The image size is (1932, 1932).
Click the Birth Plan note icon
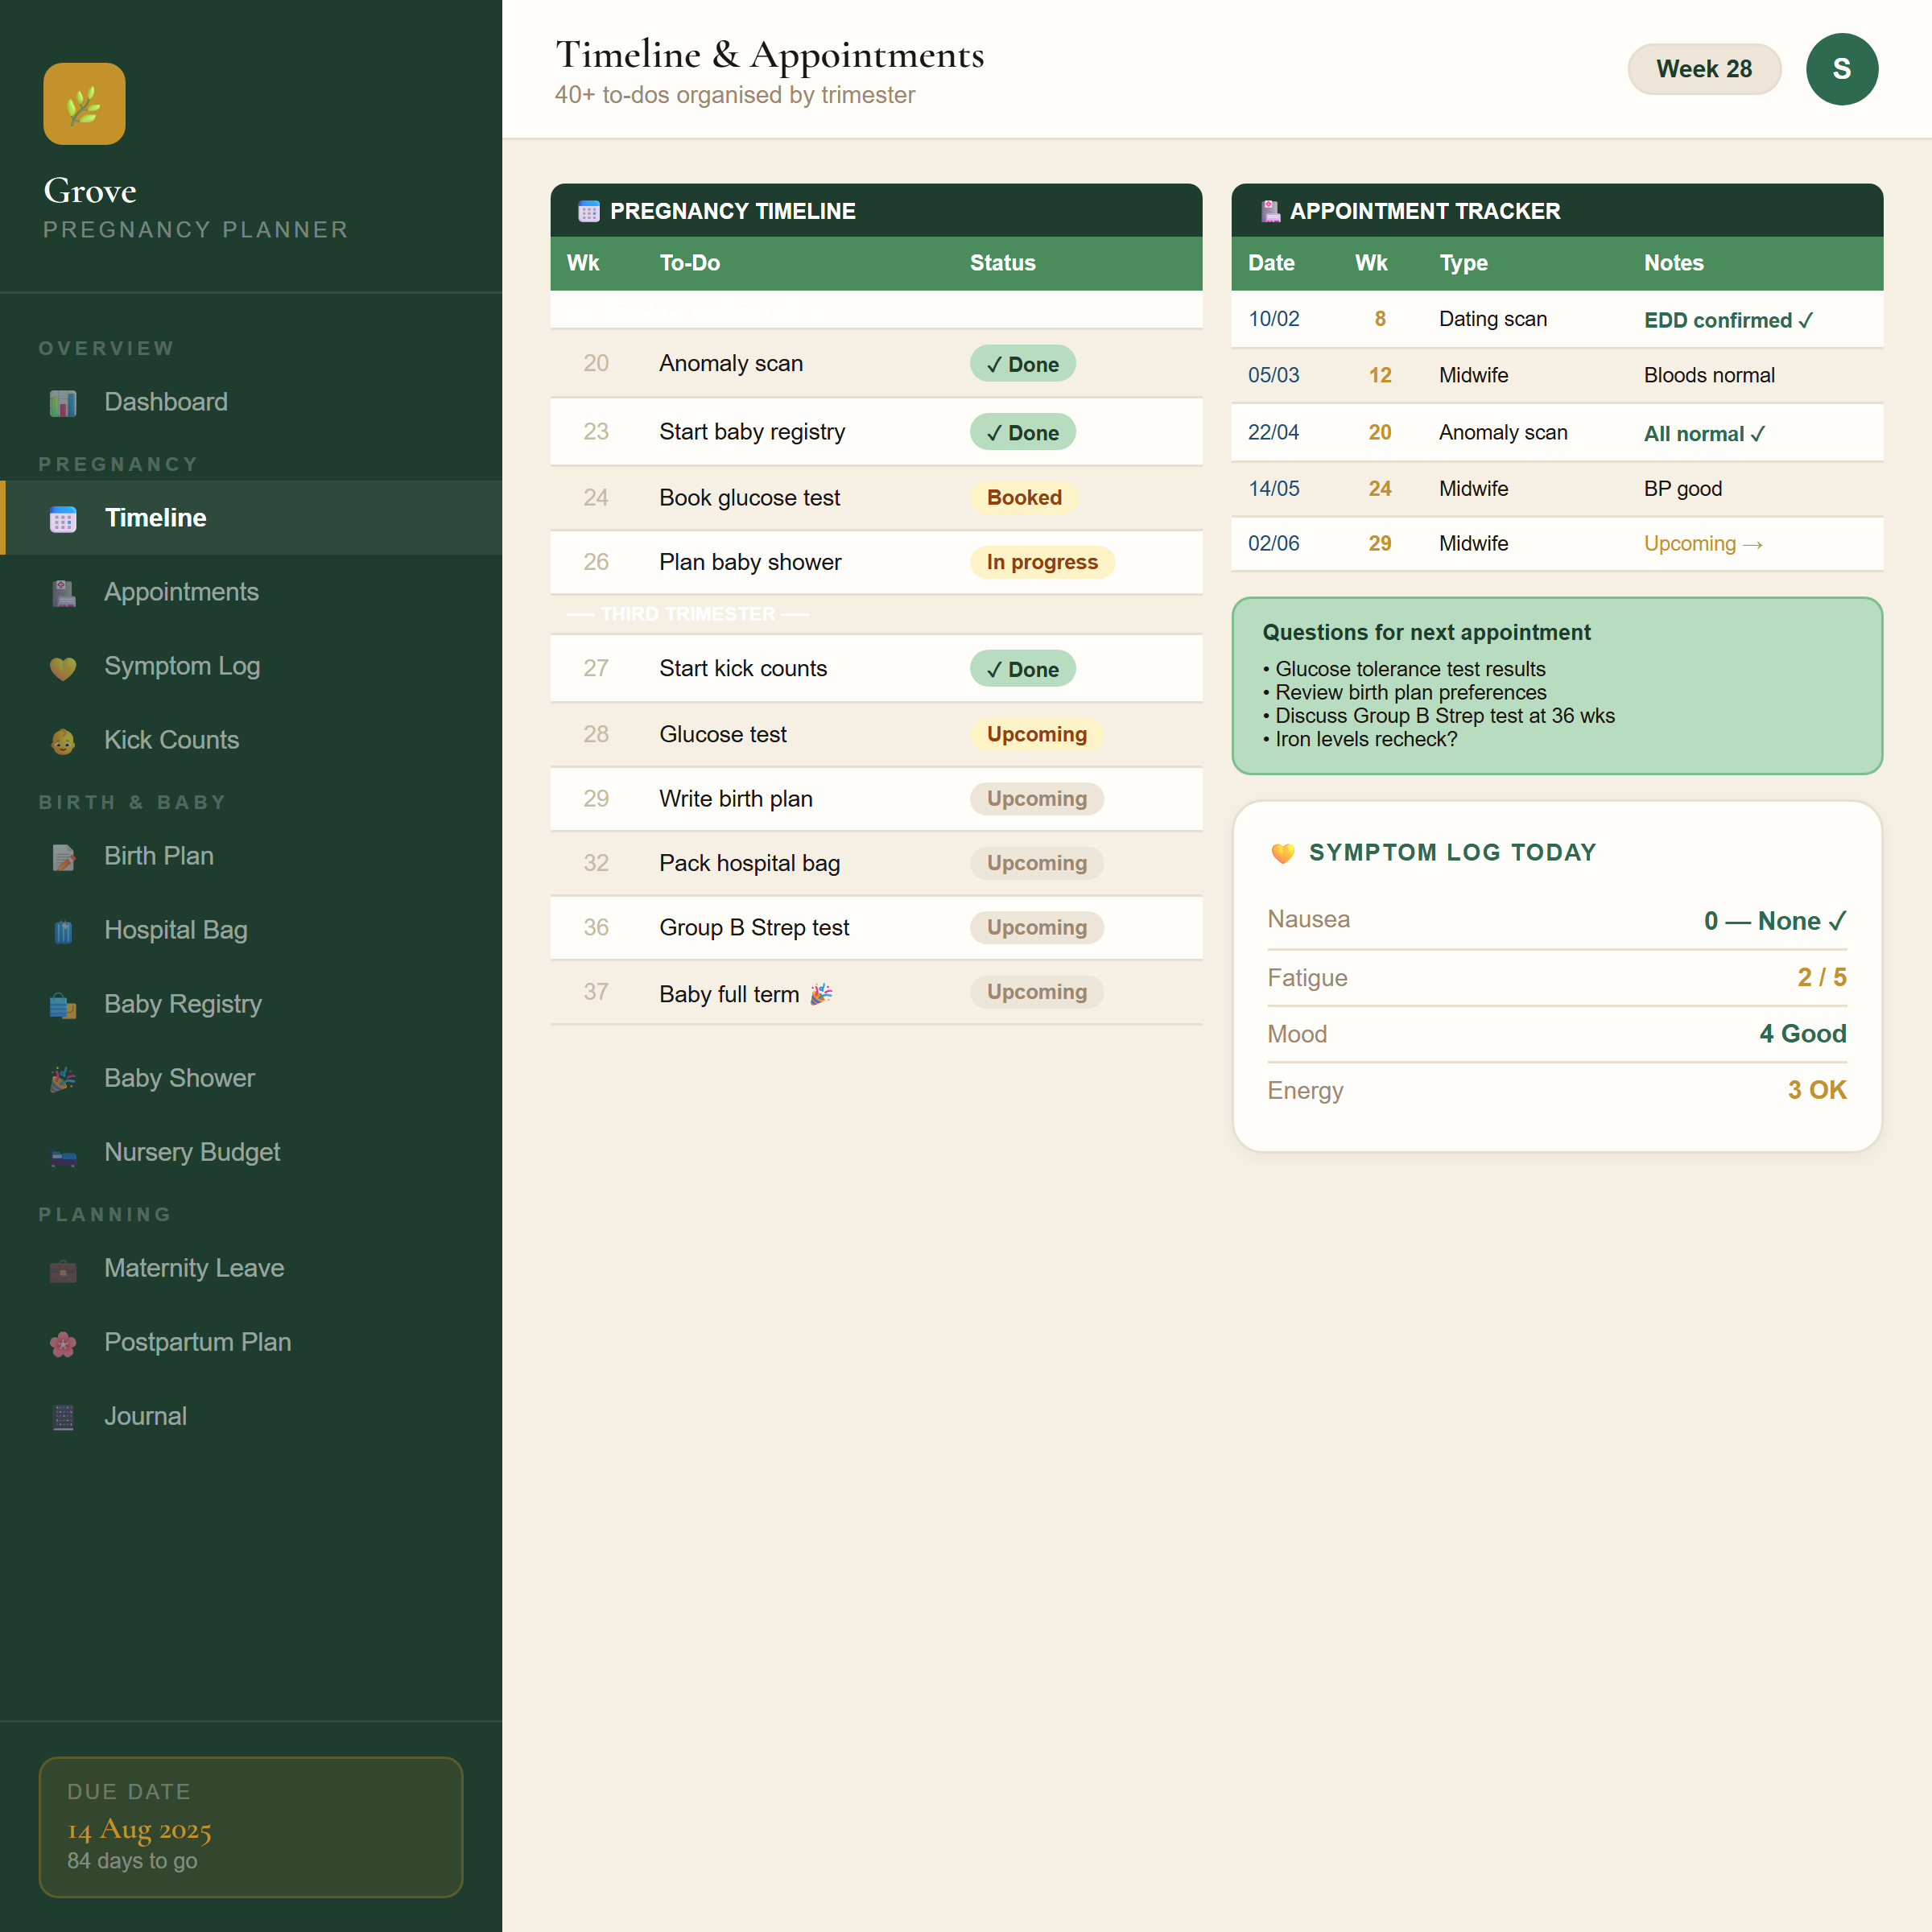pos(63,857)
